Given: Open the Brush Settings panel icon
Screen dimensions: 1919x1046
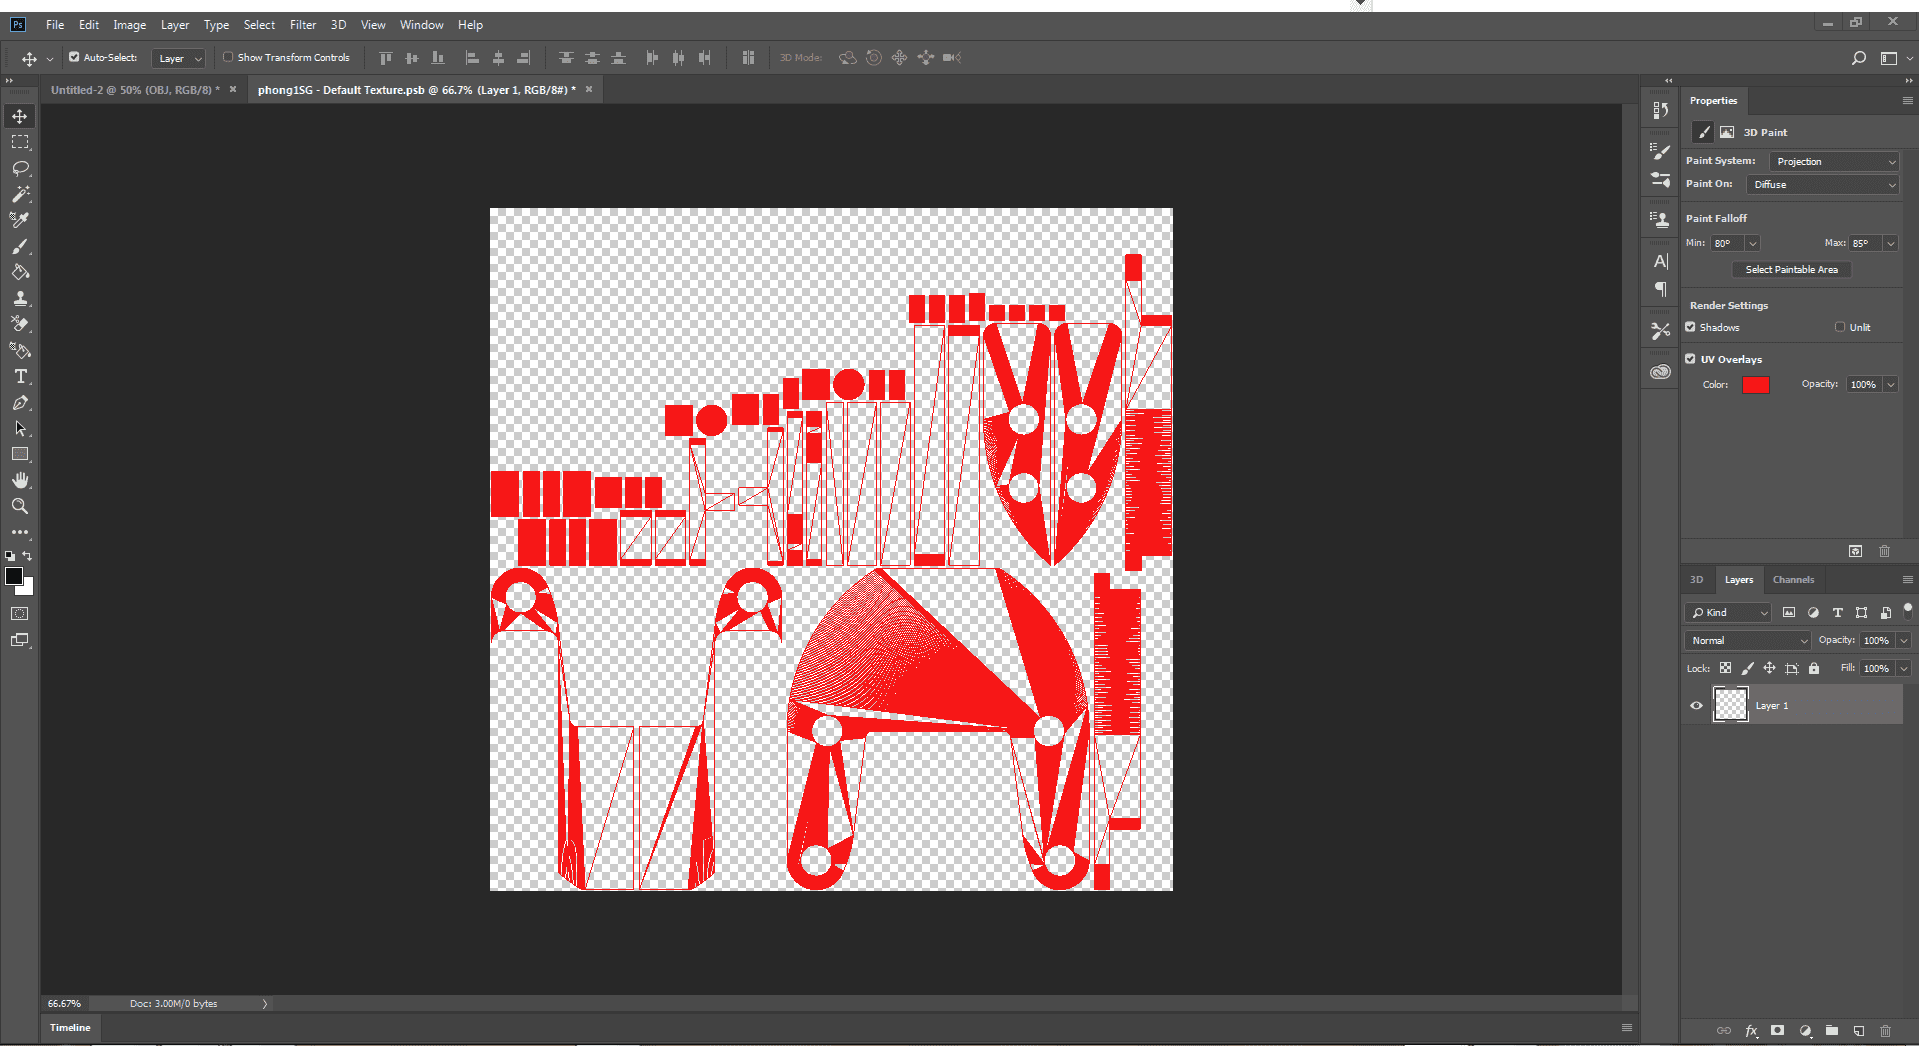Looking at the screenshot, I should [1661, 151].
